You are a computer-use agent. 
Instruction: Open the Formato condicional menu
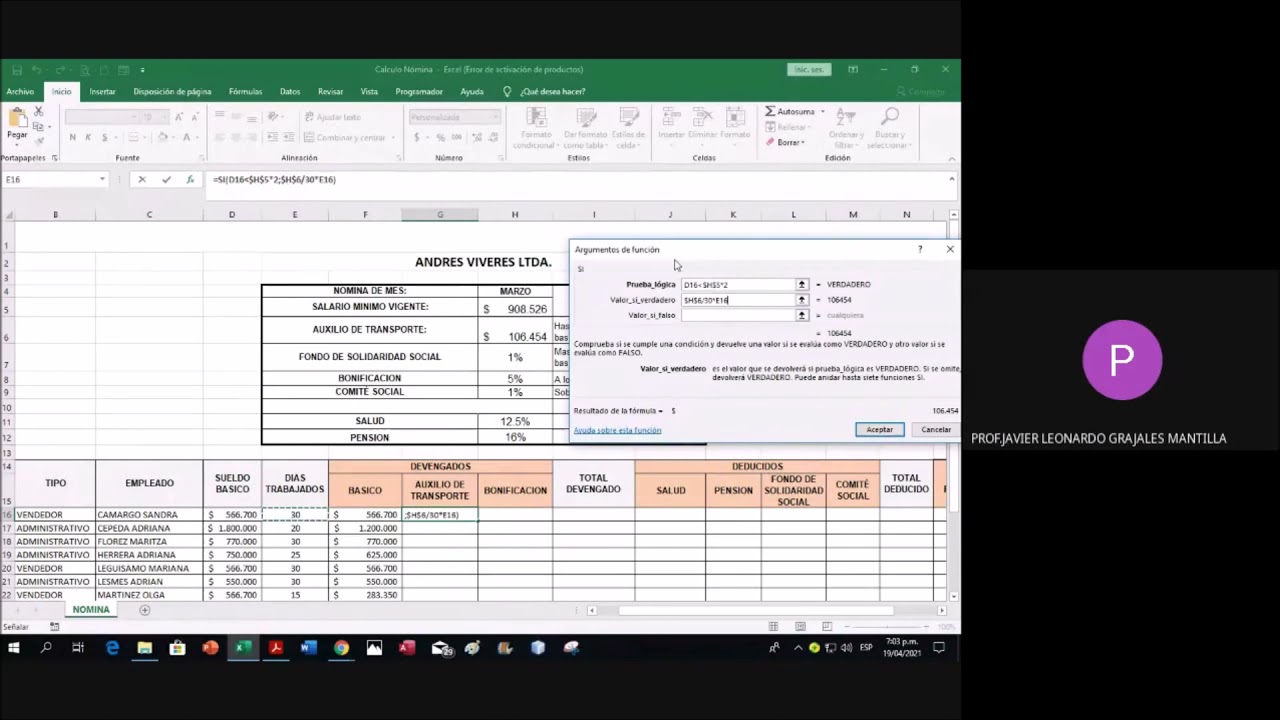(x=535, y=128)
